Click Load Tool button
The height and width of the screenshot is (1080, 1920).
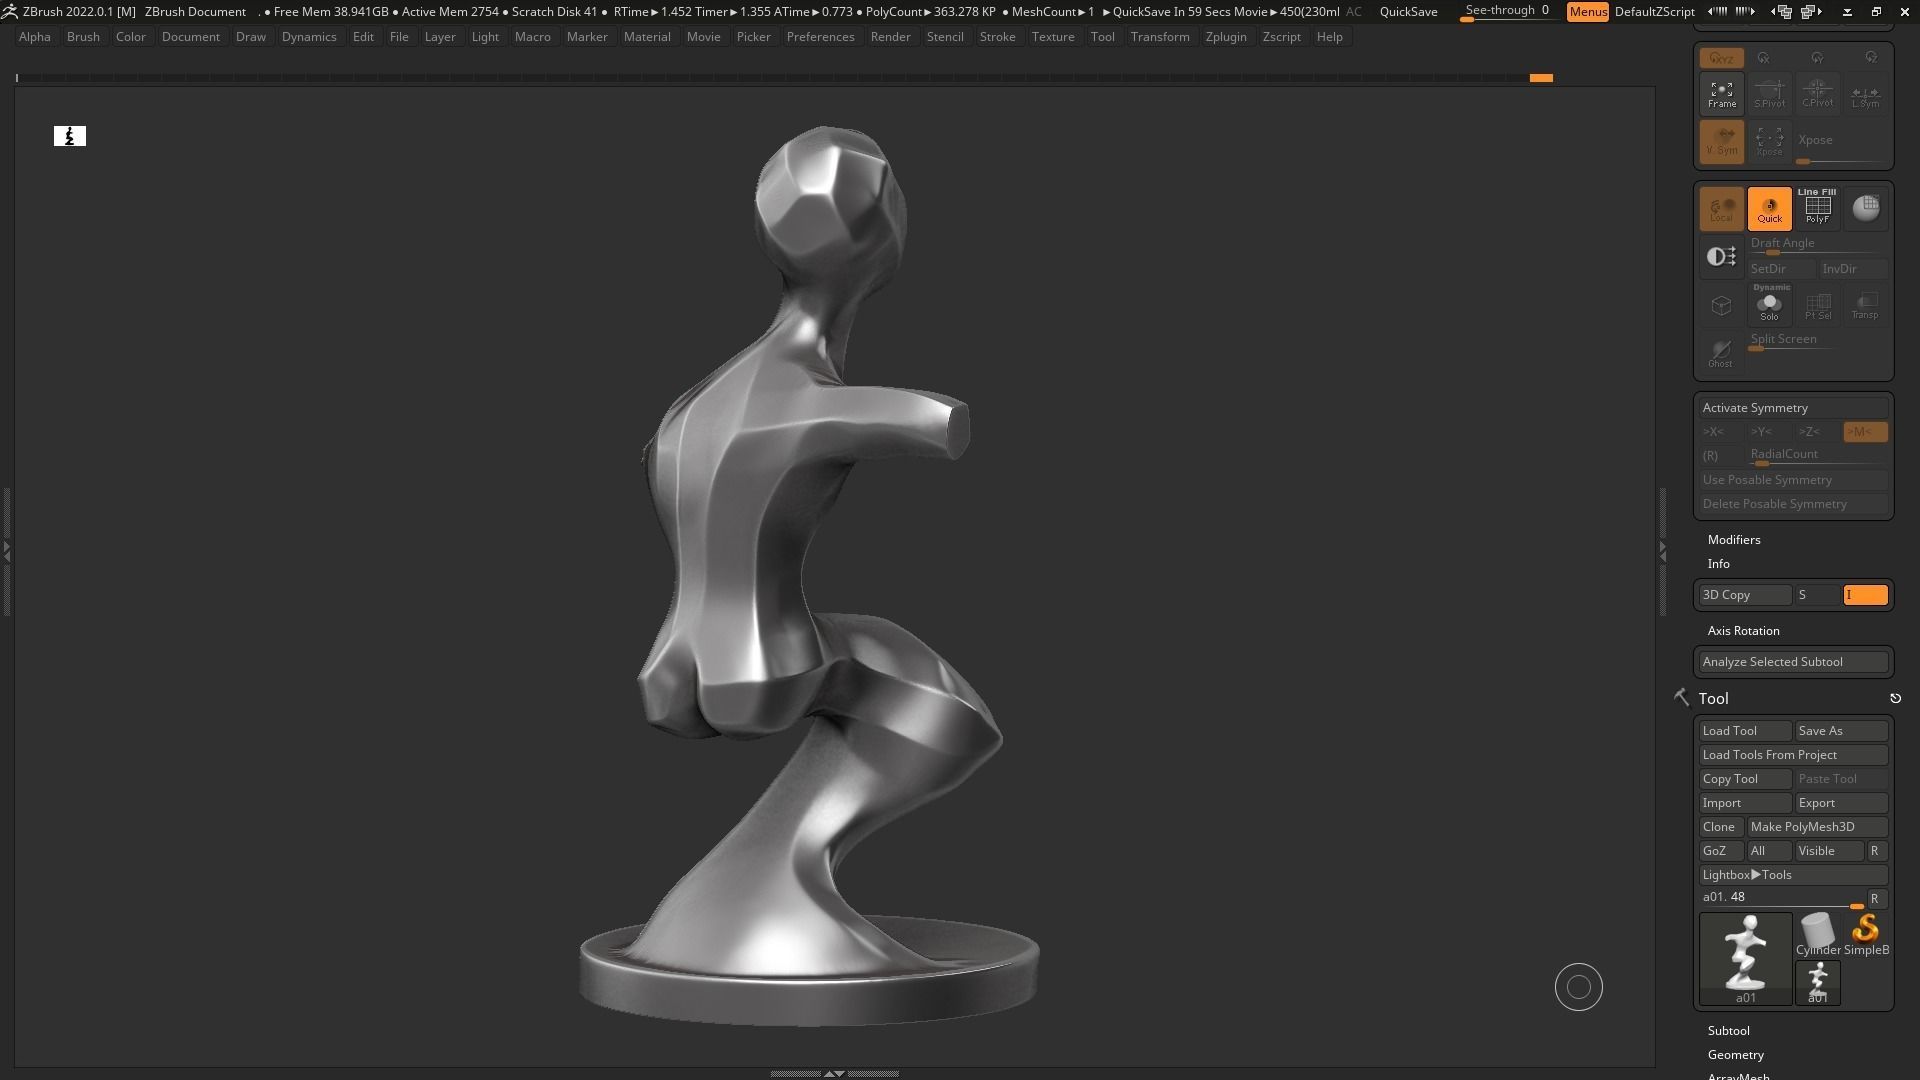click(x=1745, y=731)
